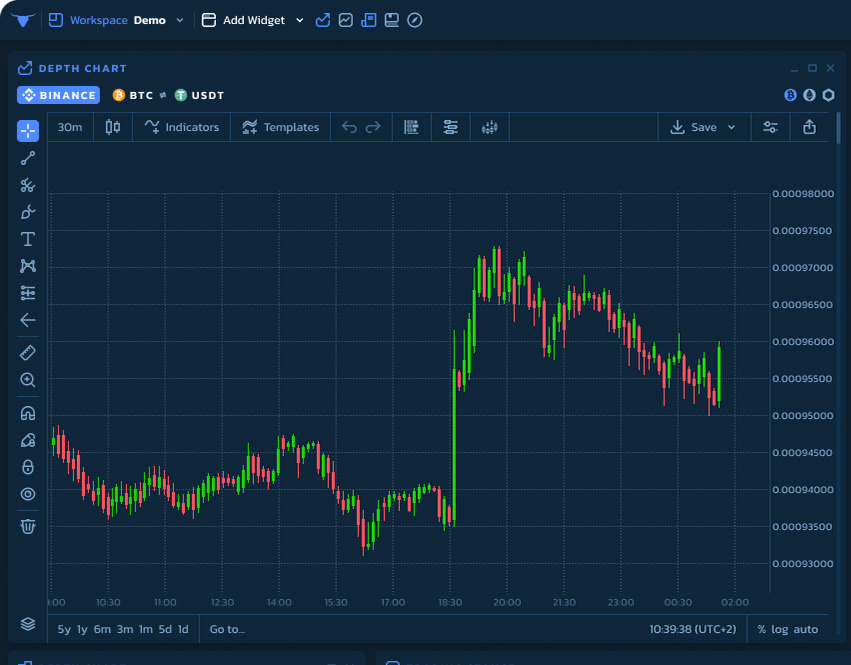Image resolution: width=851 pixels, height=665 pixels.
Task: Click the zoom in magnifier tool
Action: pos(28,380)
